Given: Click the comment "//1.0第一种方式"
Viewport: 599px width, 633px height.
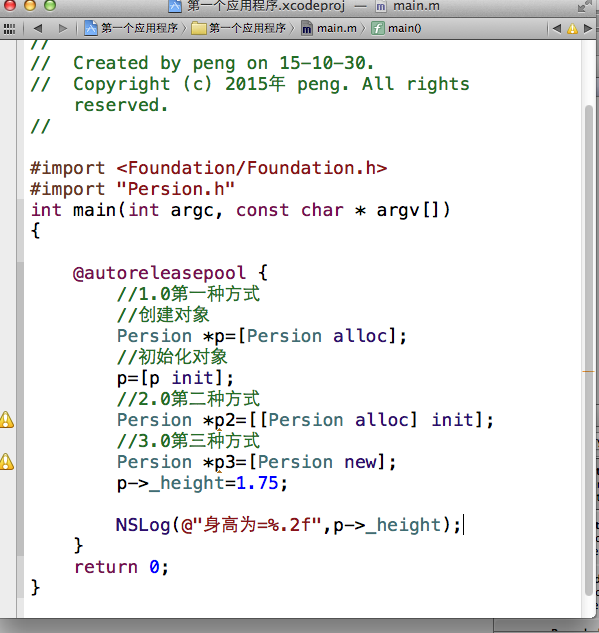Looking at the screenshot, I should (x=188, y=294).
